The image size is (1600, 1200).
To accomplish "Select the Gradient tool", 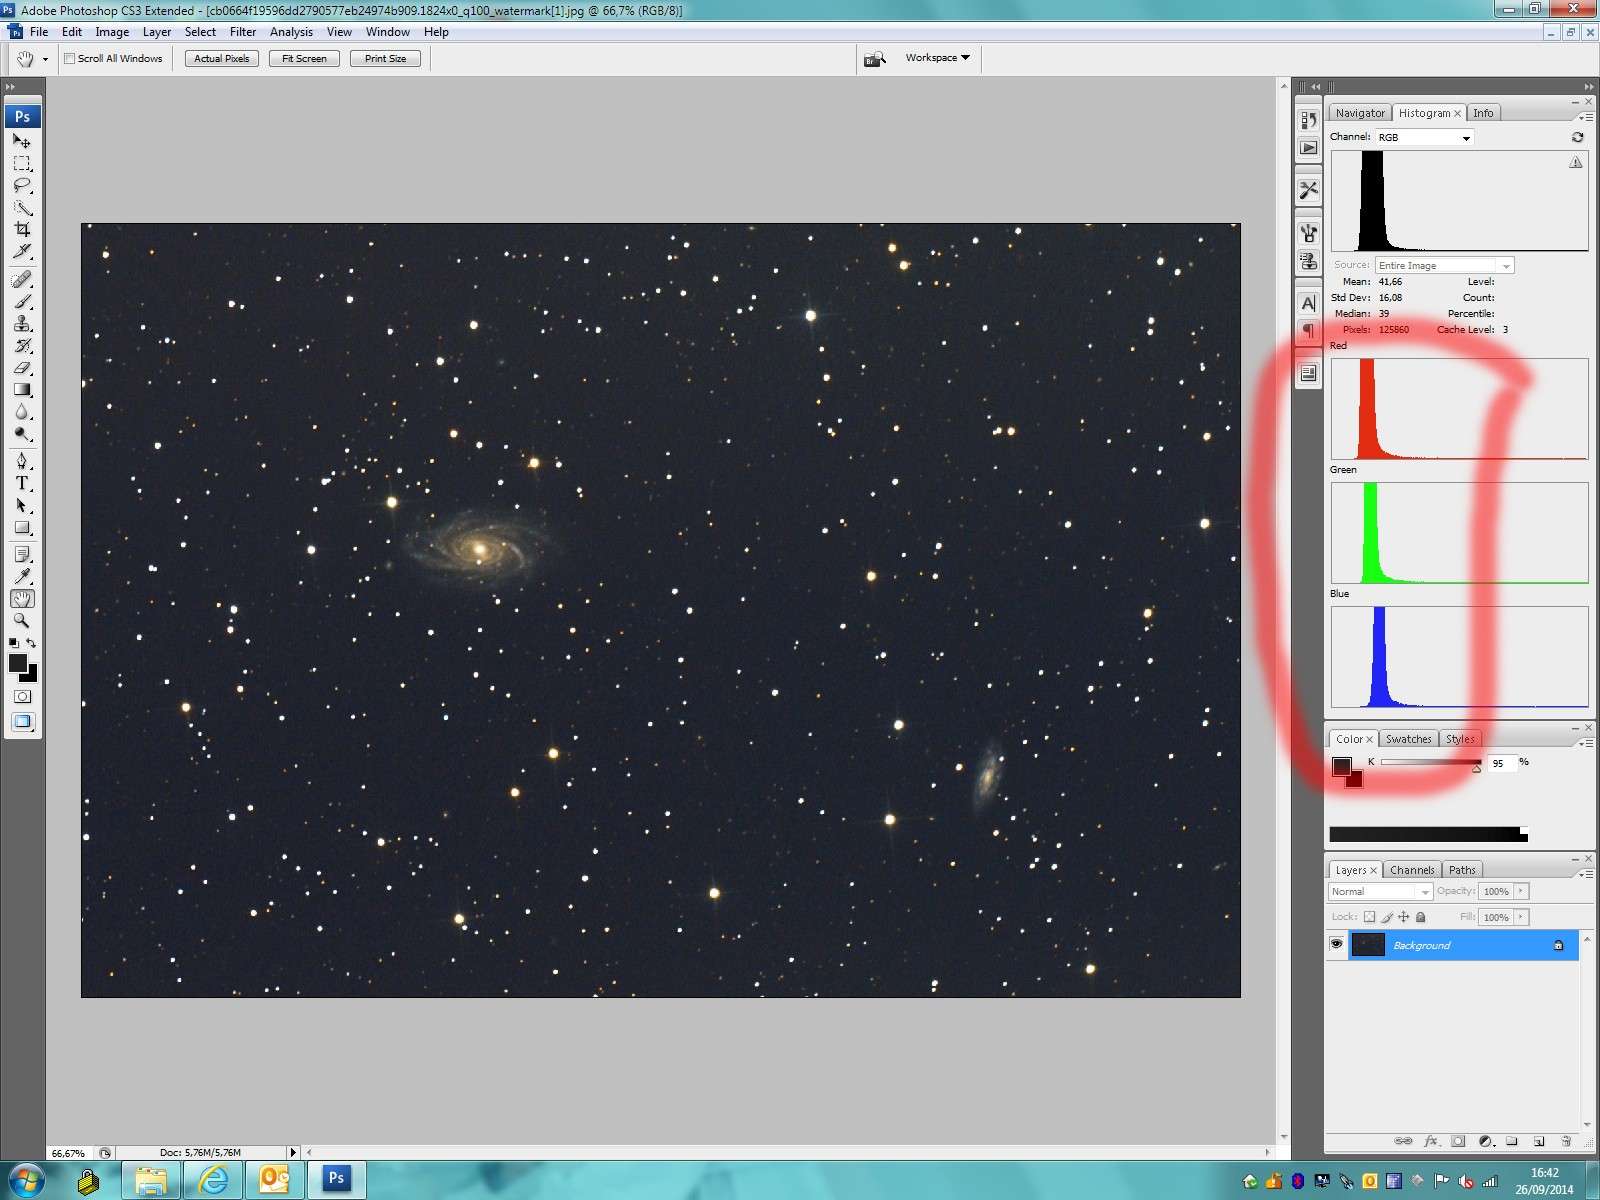I will [x=22, y=389].
